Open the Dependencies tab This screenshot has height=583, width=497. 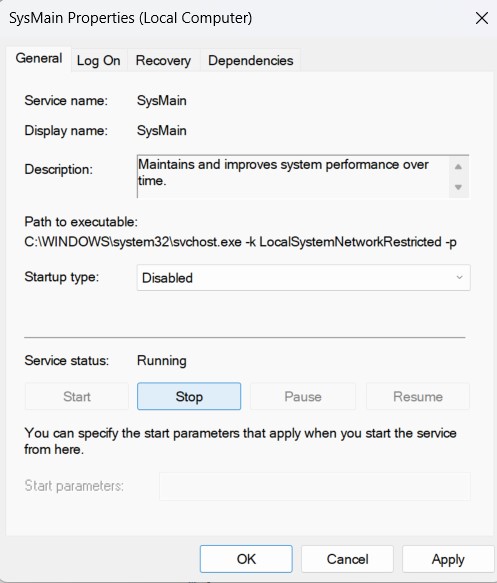click(x=251, y=61)
